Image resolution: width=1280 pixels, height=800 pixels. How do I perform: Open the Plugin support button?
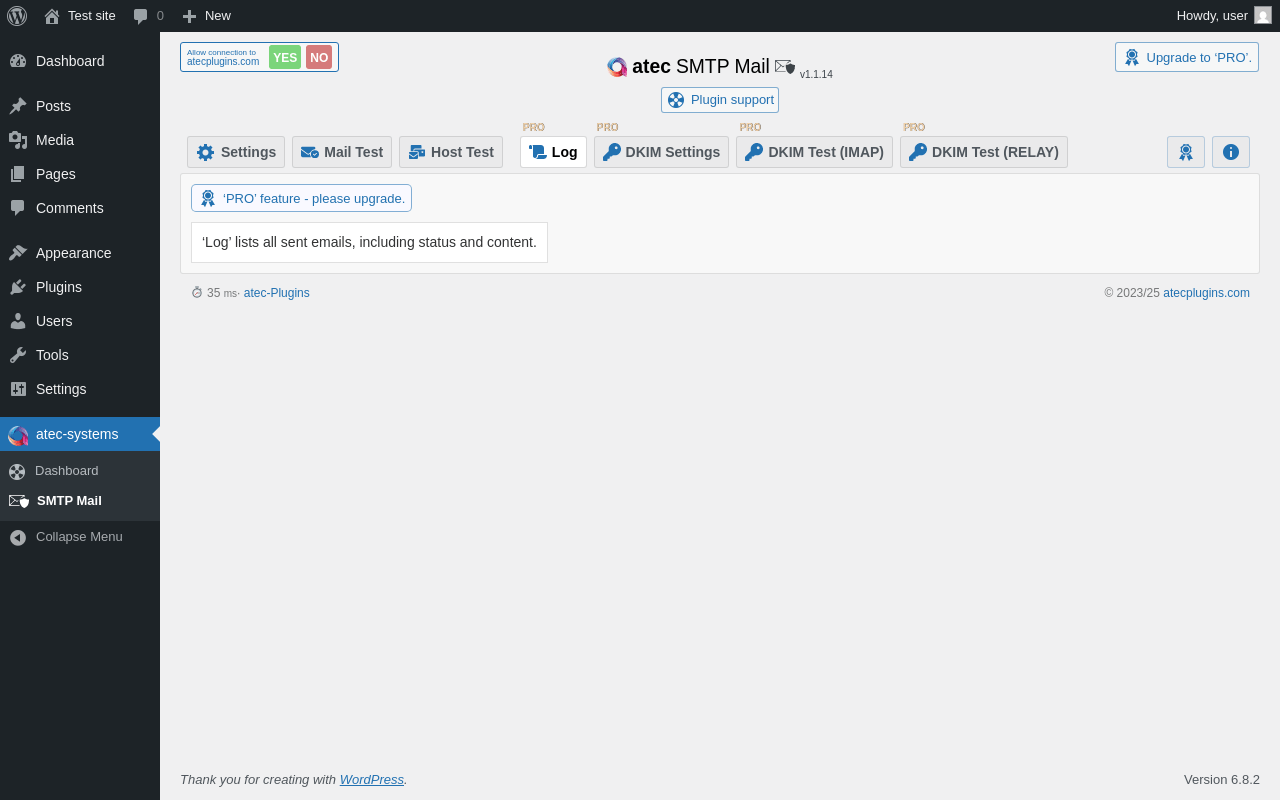click(720, 100)
